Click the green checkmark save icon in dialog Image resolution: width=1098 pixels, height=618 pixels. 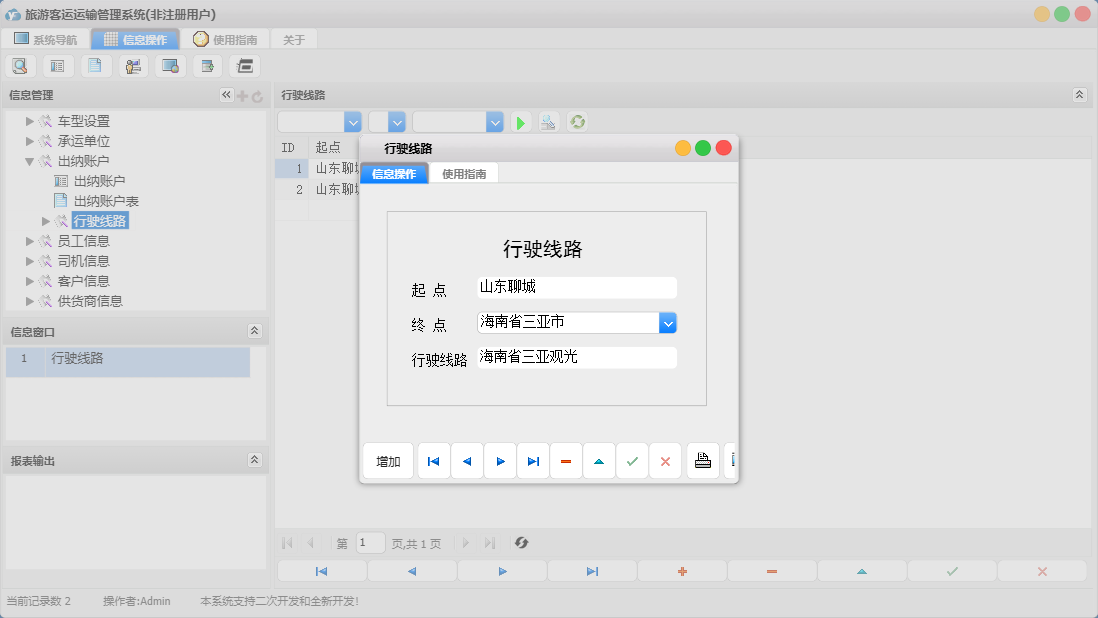click(x=632, y=461)
